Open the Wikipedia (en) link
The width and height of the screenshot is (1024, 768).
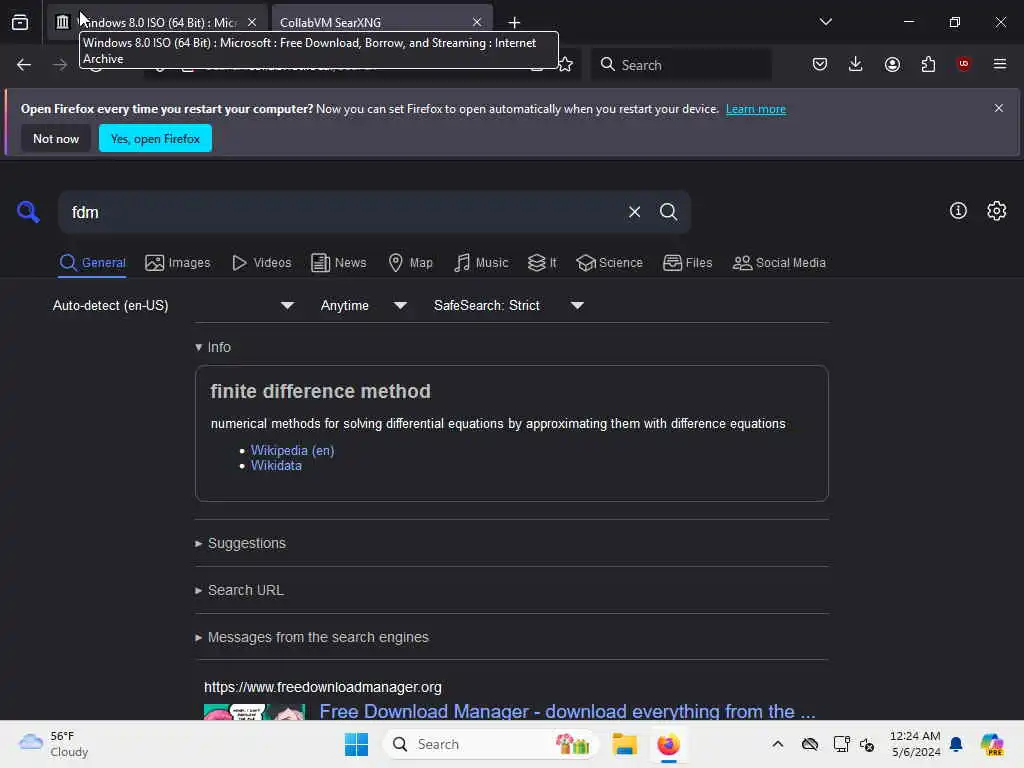click(293, 451)
